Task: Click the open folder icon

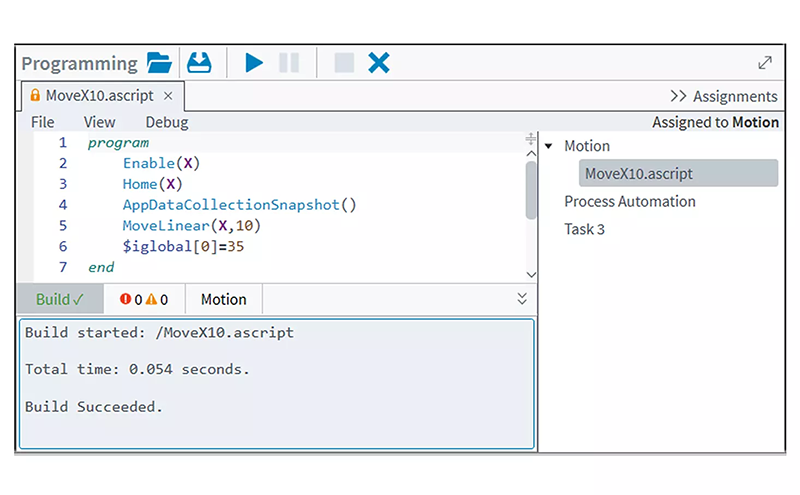Action: pyautogui.click(x=159, y=63)
